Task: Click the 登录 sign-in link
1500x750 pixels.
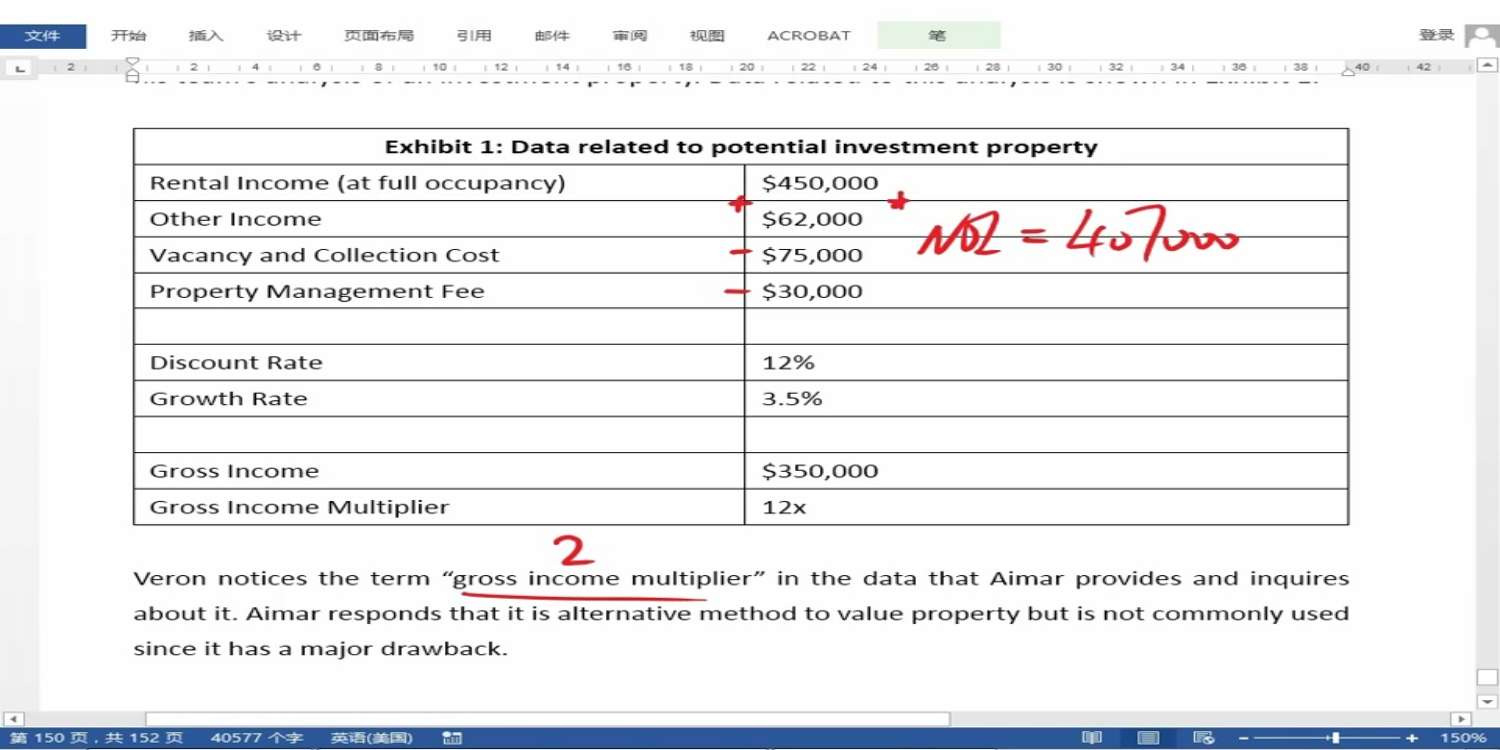Action: (1437, 35)
